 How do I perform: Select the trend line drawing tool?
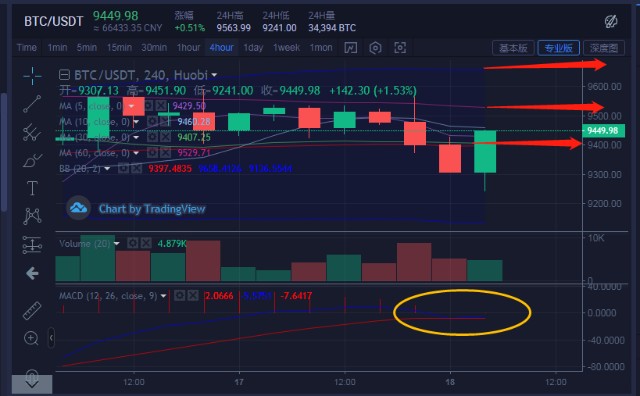[32, 104]
